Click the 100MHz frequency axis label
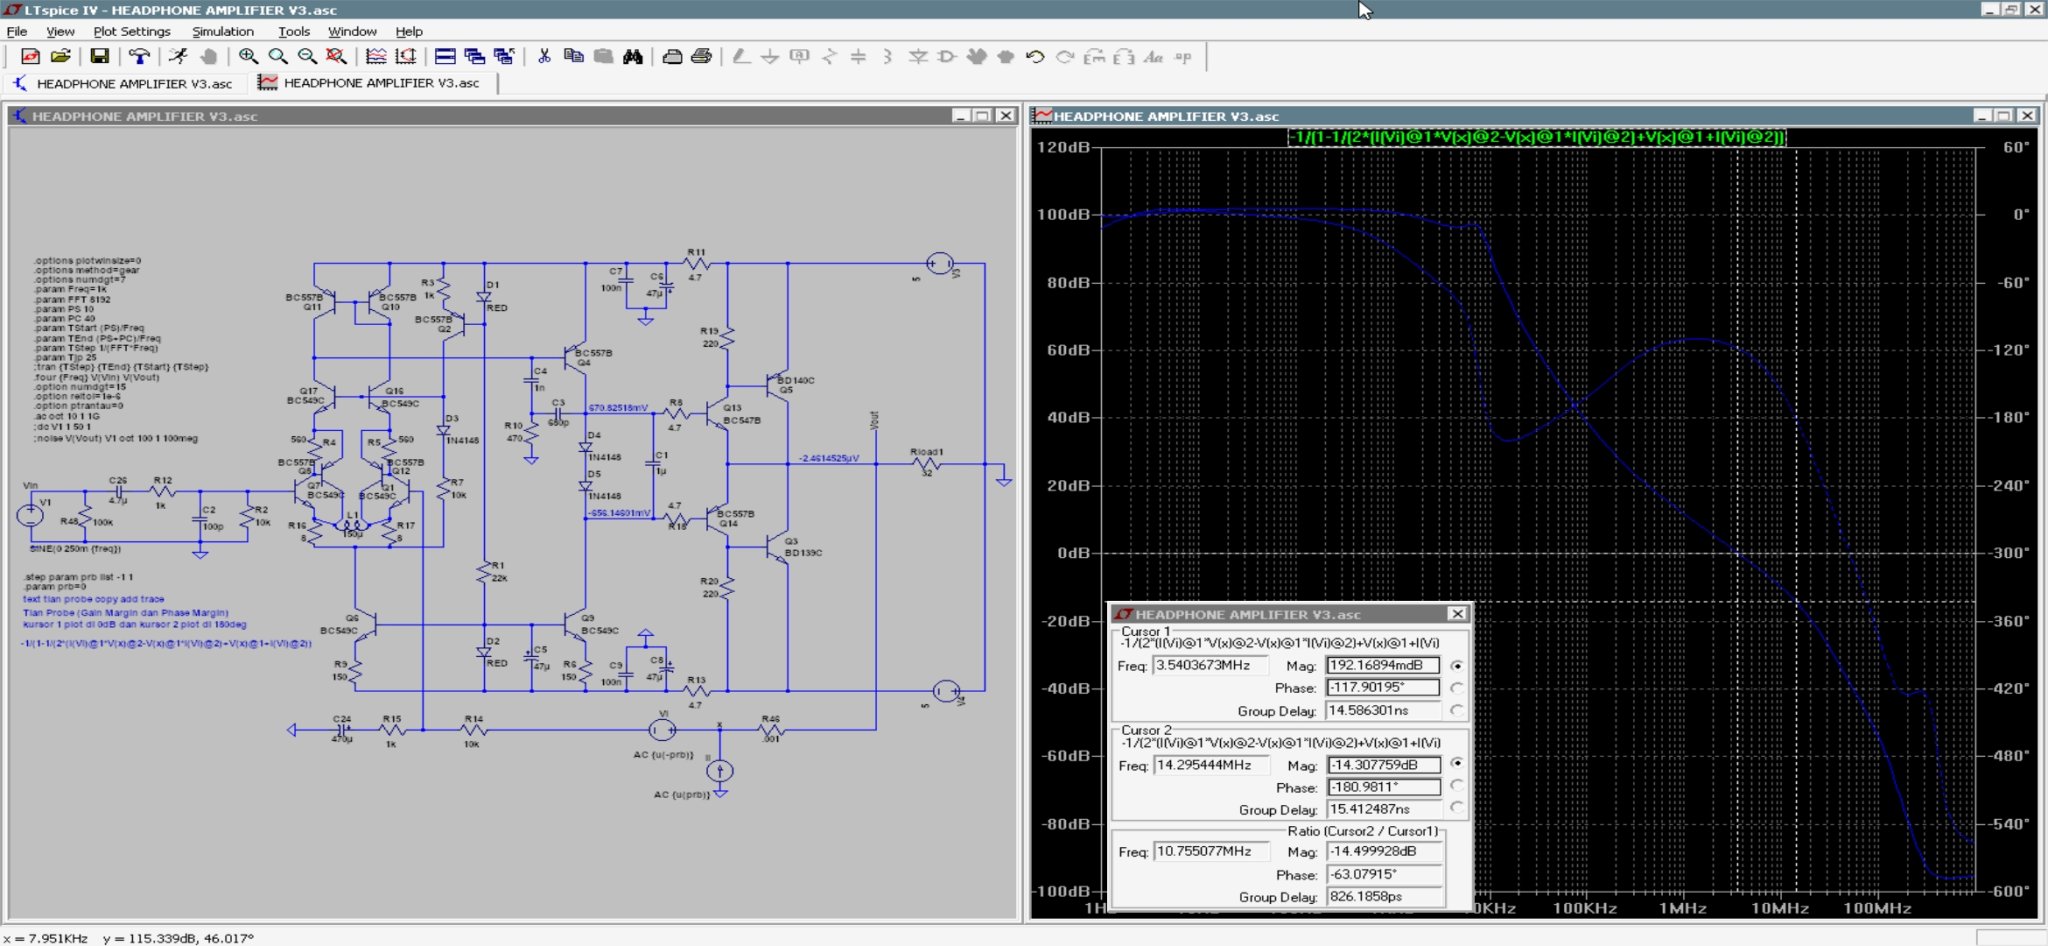2048x946 pixels. click(x=1877, y=908)
